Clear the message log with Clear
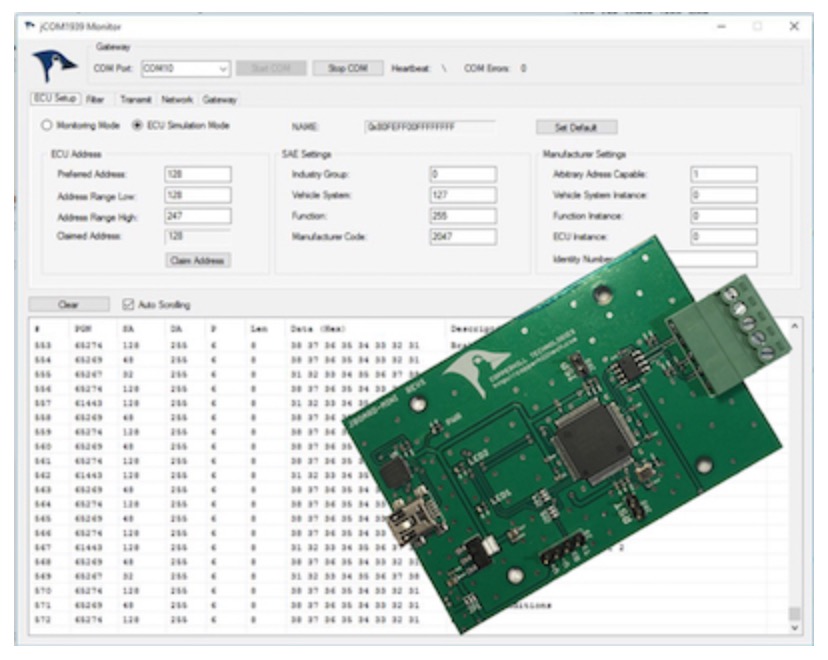Viewport: 828px width, 660px height. click(x=69, y=304)
